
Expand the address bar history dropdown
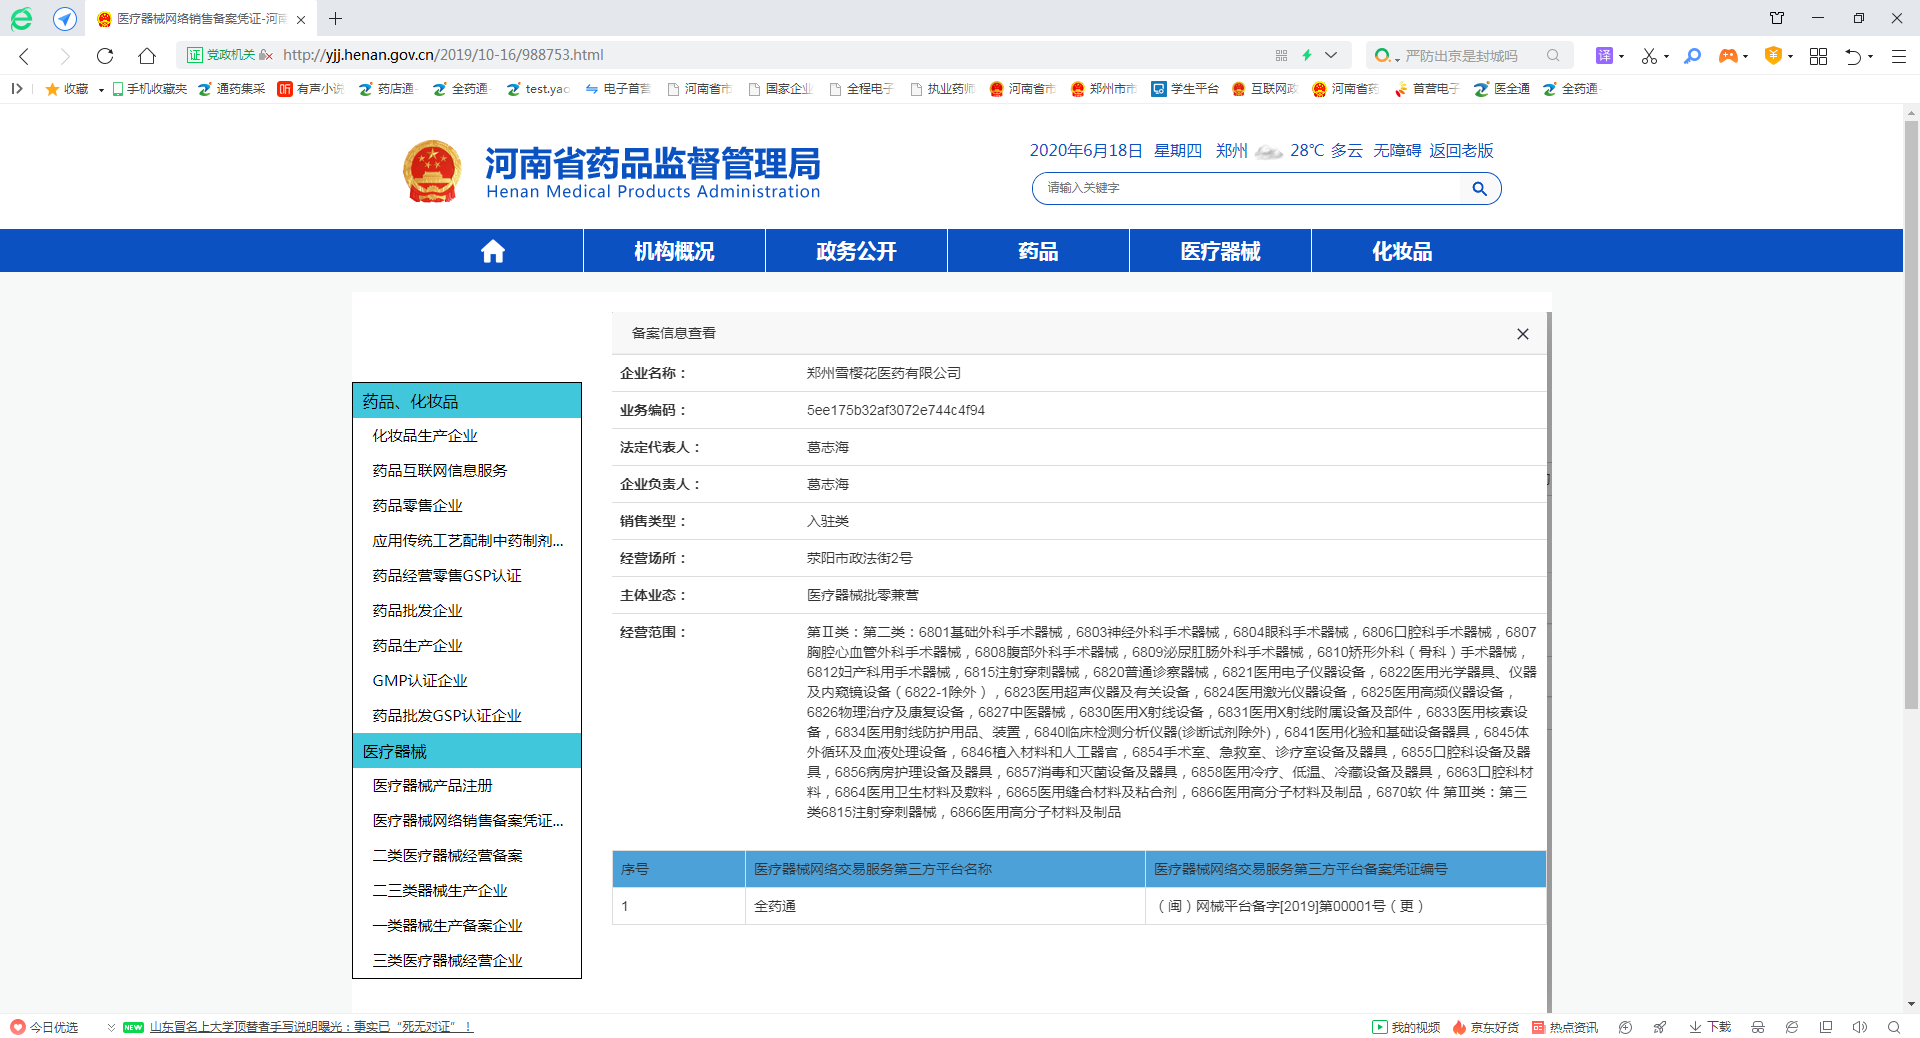coord(1331,55)
